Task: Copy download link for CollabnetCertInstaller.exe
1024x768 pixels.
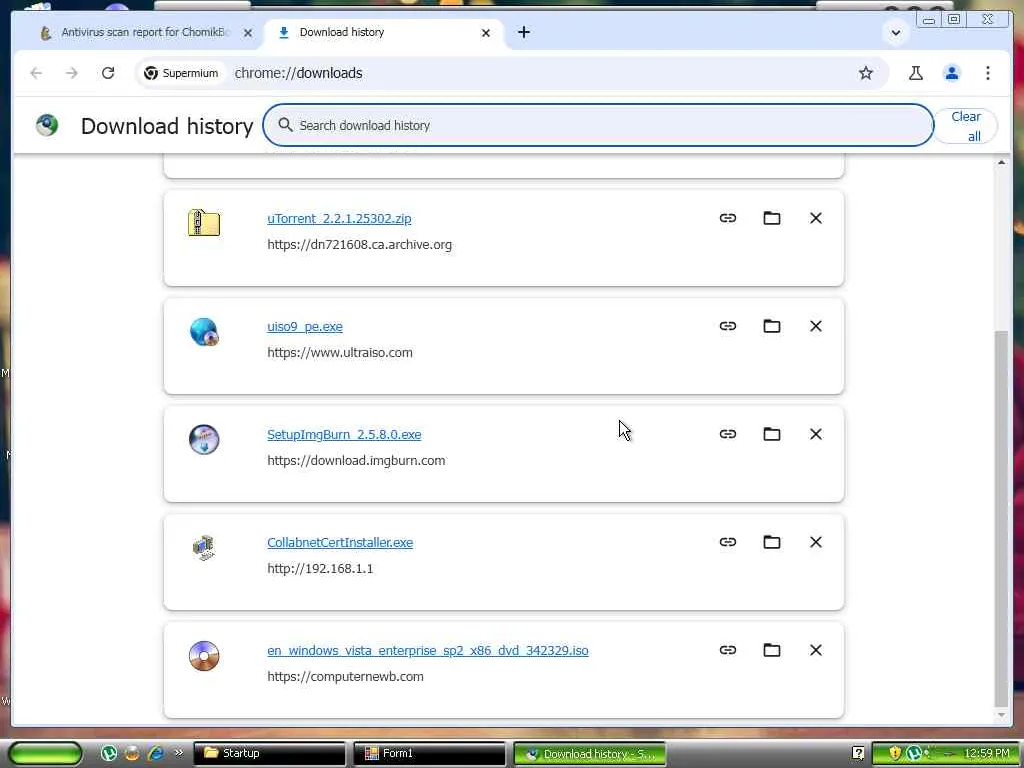Action: click(728, 542)
